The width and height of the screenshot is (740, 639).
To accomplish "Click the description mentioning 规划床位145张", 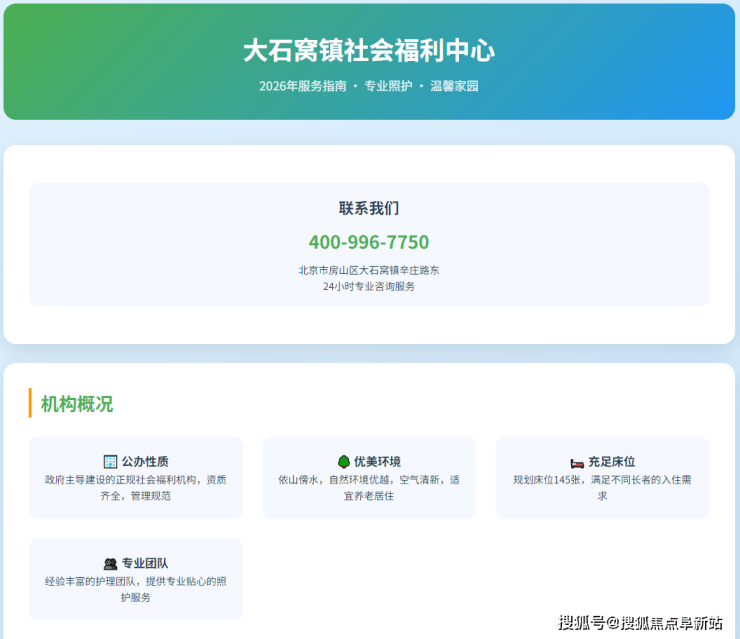I will tap(602, 487).
